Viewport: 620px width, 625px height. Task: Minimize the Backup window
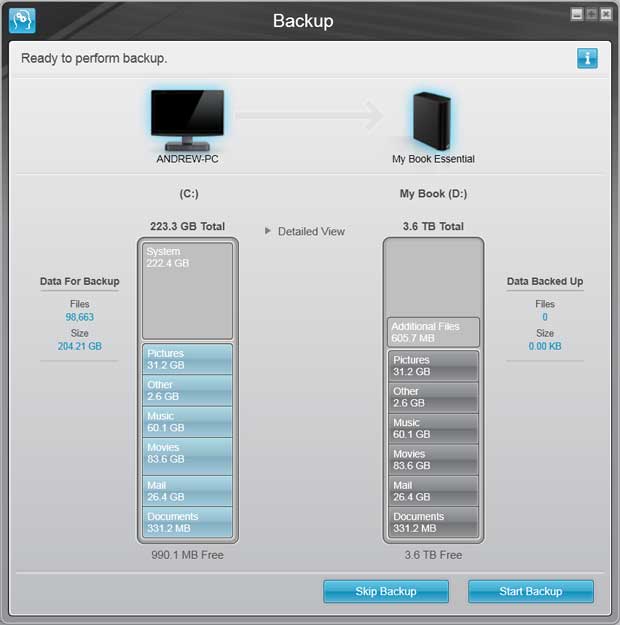point(577,14)
